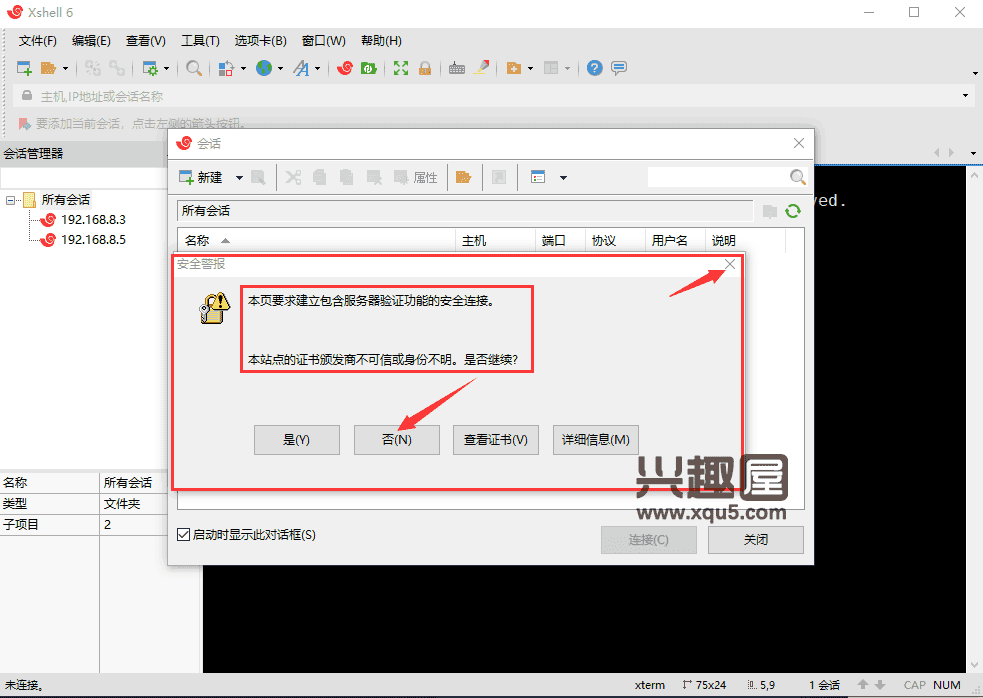983x698 pixels.
Task: Close the 安全警报 dialog with the X
Action: point(730,264)
